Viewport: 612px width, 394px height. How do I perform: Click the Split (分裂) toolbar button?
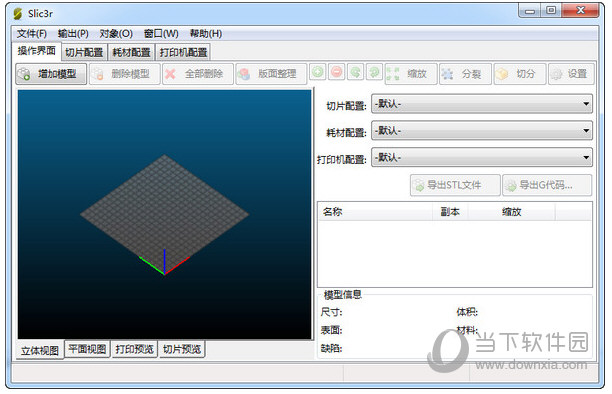pos(465,74)
